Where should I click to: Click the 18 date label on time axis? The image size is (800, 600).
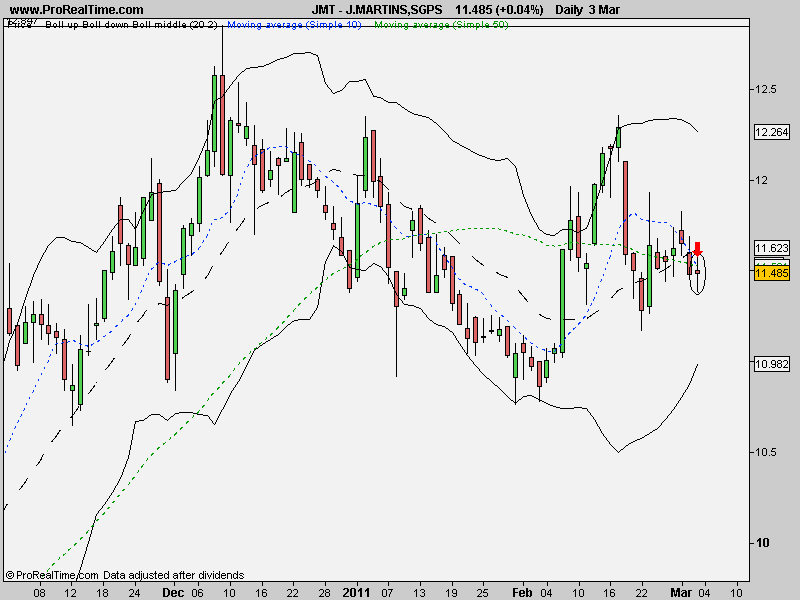pyautogui.click(x=103, y=593)
